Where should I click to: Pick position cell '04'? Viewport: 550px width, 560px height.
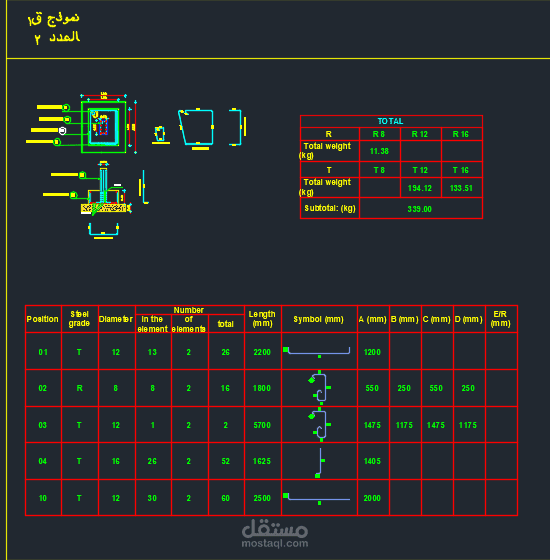pyautogui.click(x=43, y=461)
